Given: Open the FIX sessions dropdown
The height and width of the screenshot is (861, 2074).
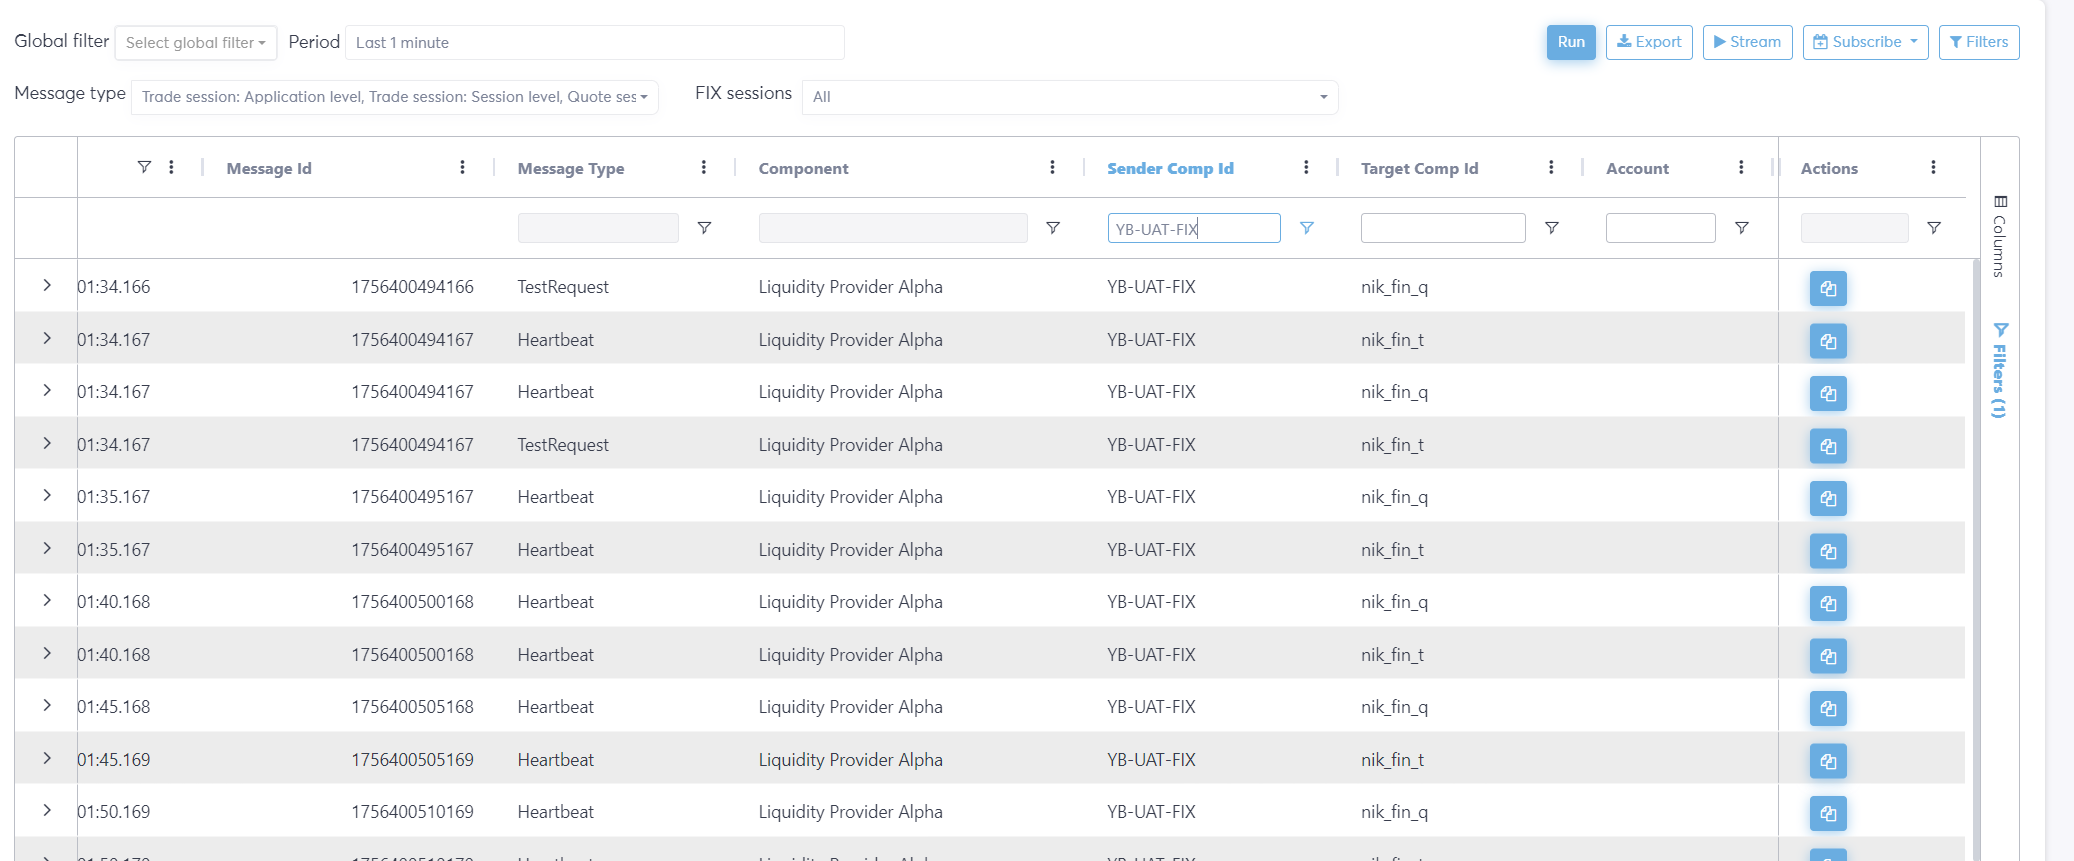Looking at the screenshot, I should click(1069, 97).
